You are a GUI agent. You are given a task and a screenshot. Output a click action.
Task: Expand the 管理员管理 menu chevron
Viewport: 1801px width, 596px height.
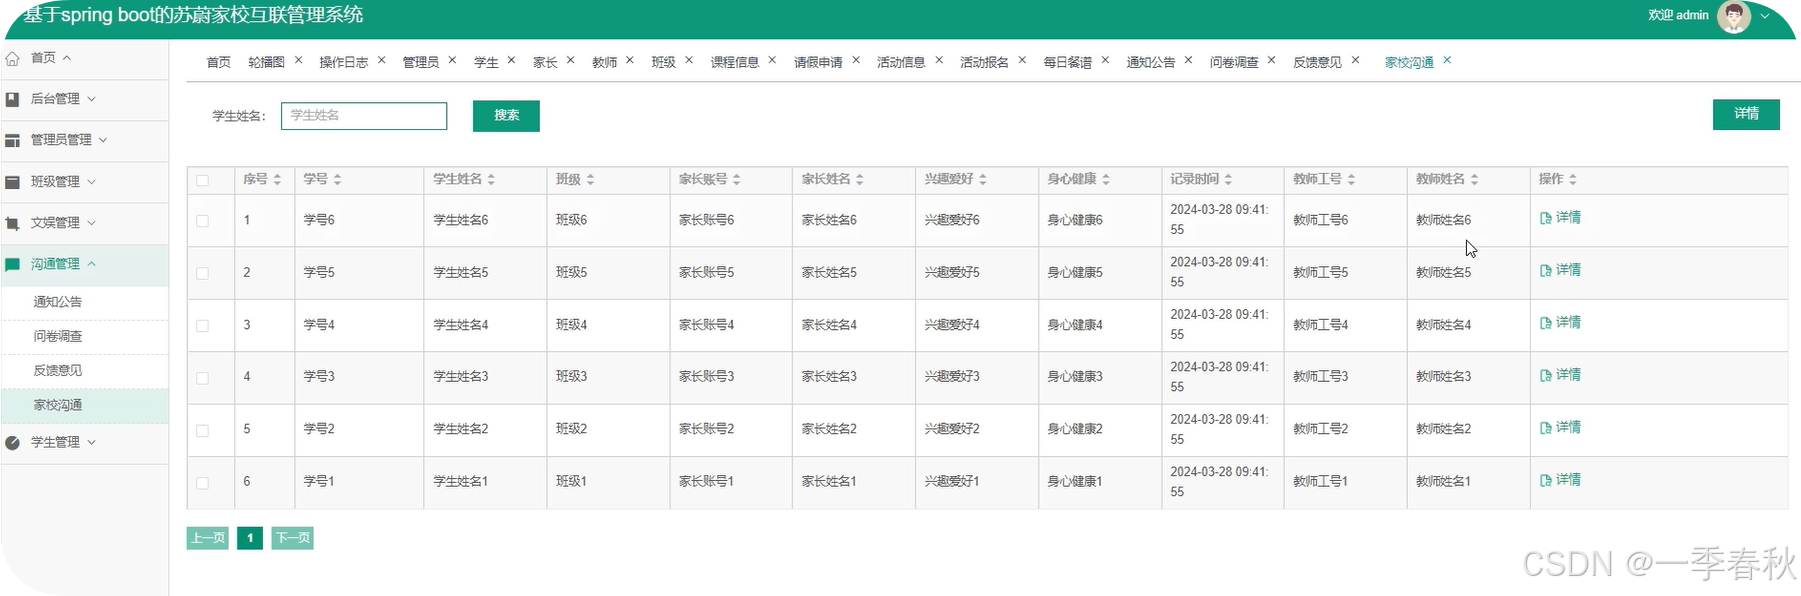point(103,140)
